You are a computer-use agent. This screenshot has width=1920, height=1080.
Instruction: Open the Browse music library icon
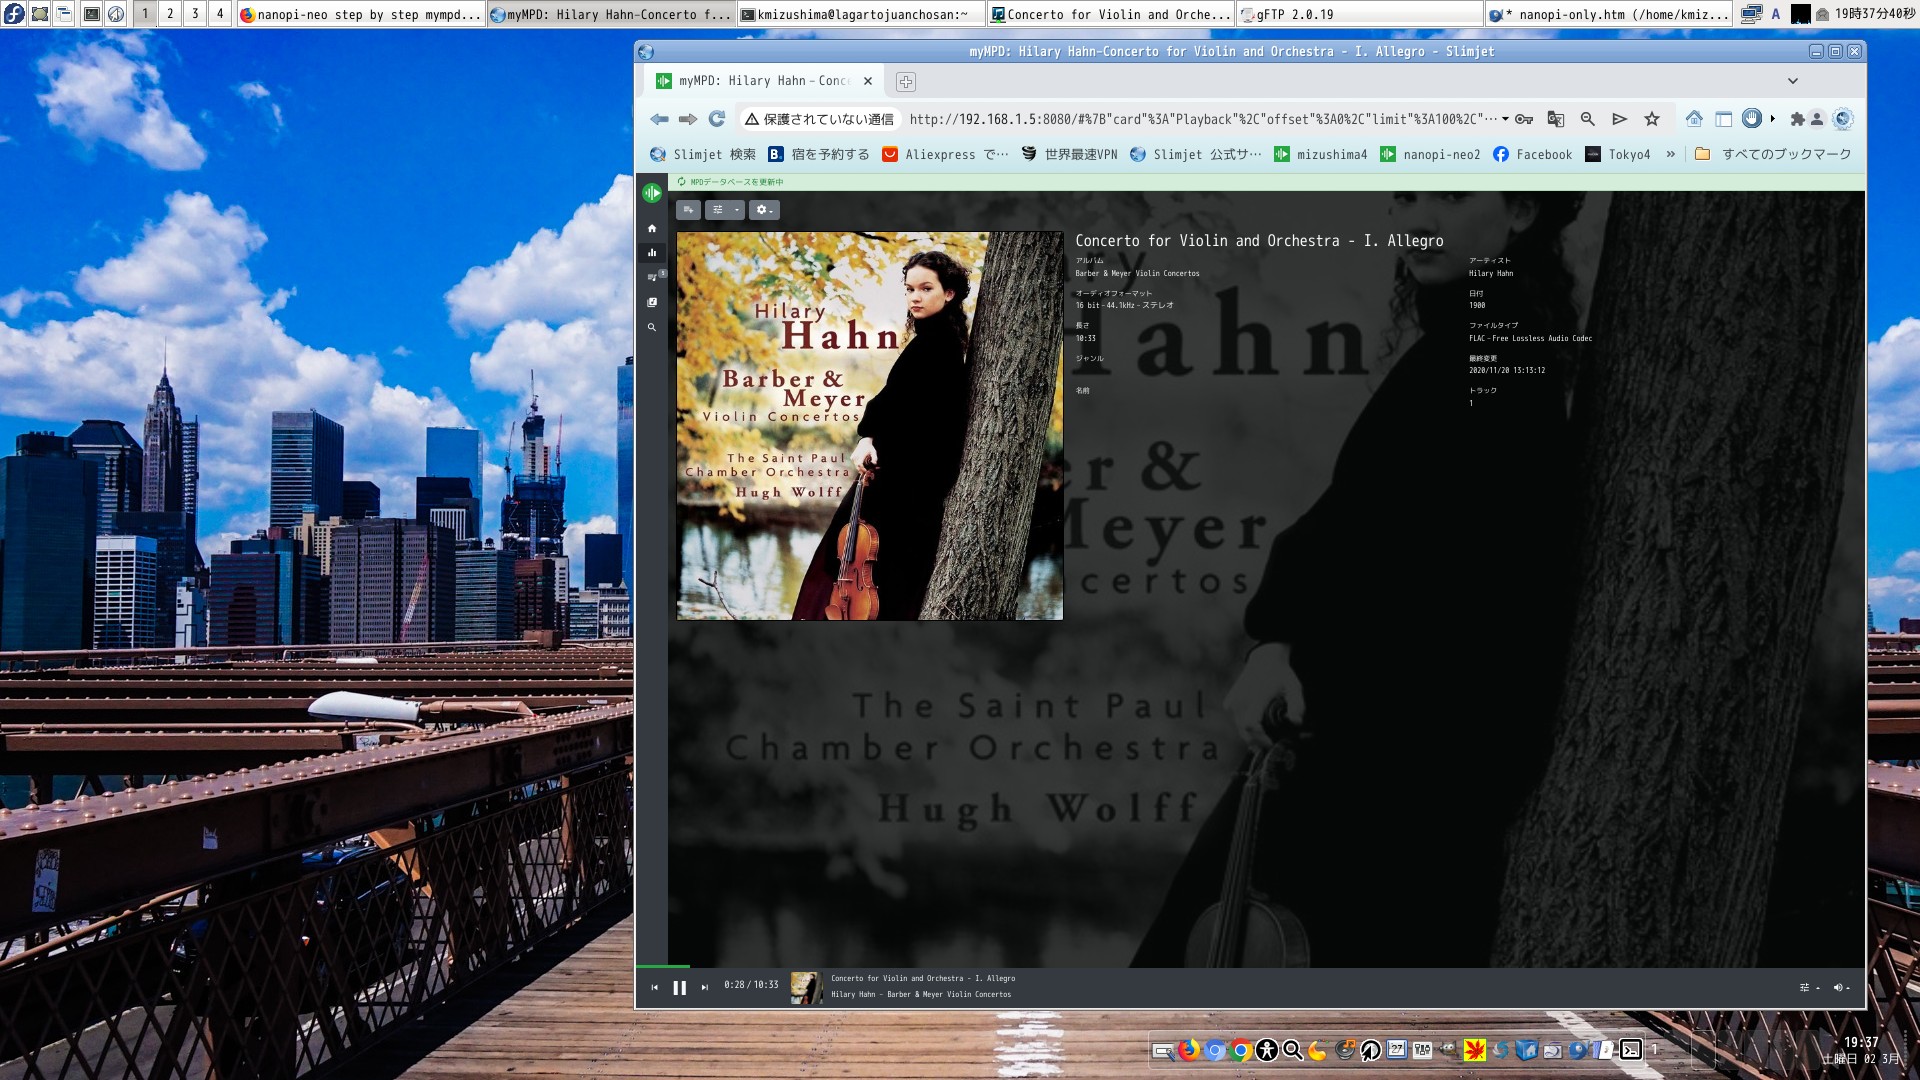(x=652, y=302)
